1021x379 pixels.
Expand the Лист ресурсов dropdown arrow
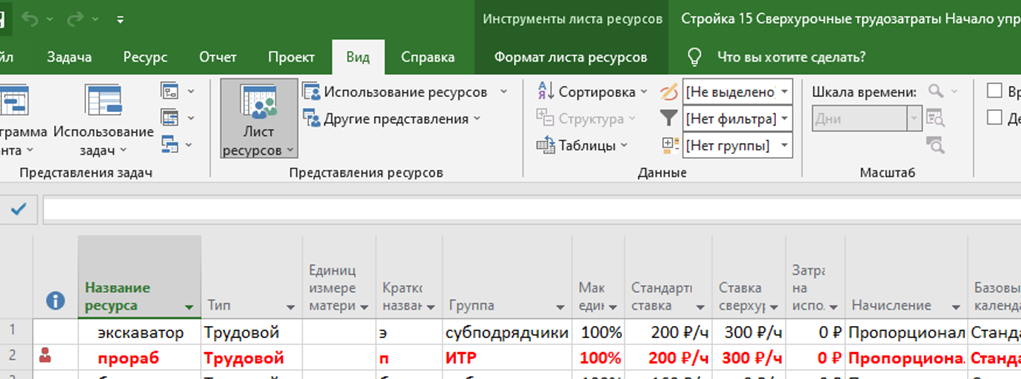(x=290, y=151)
